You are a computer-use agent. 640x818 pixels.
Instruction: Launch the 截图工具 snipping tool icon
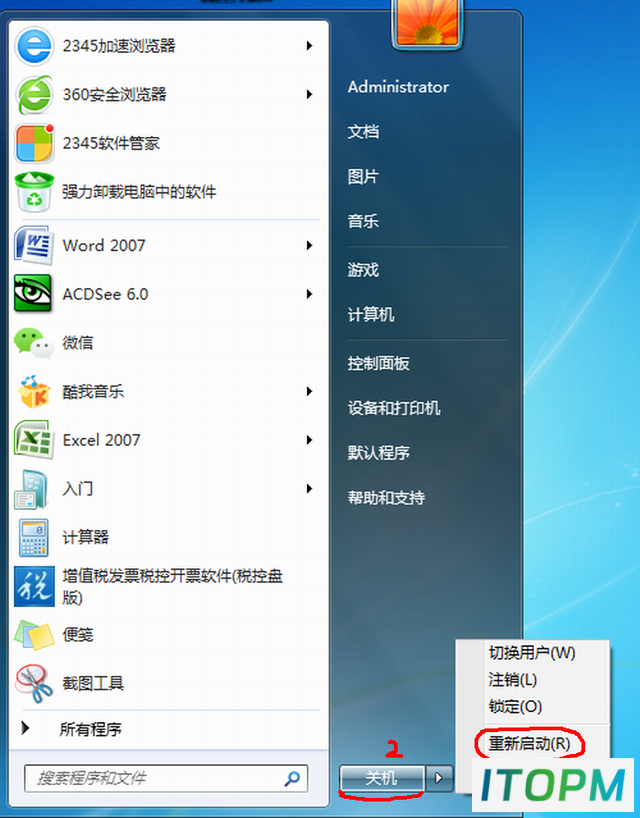tap(34, 683)
